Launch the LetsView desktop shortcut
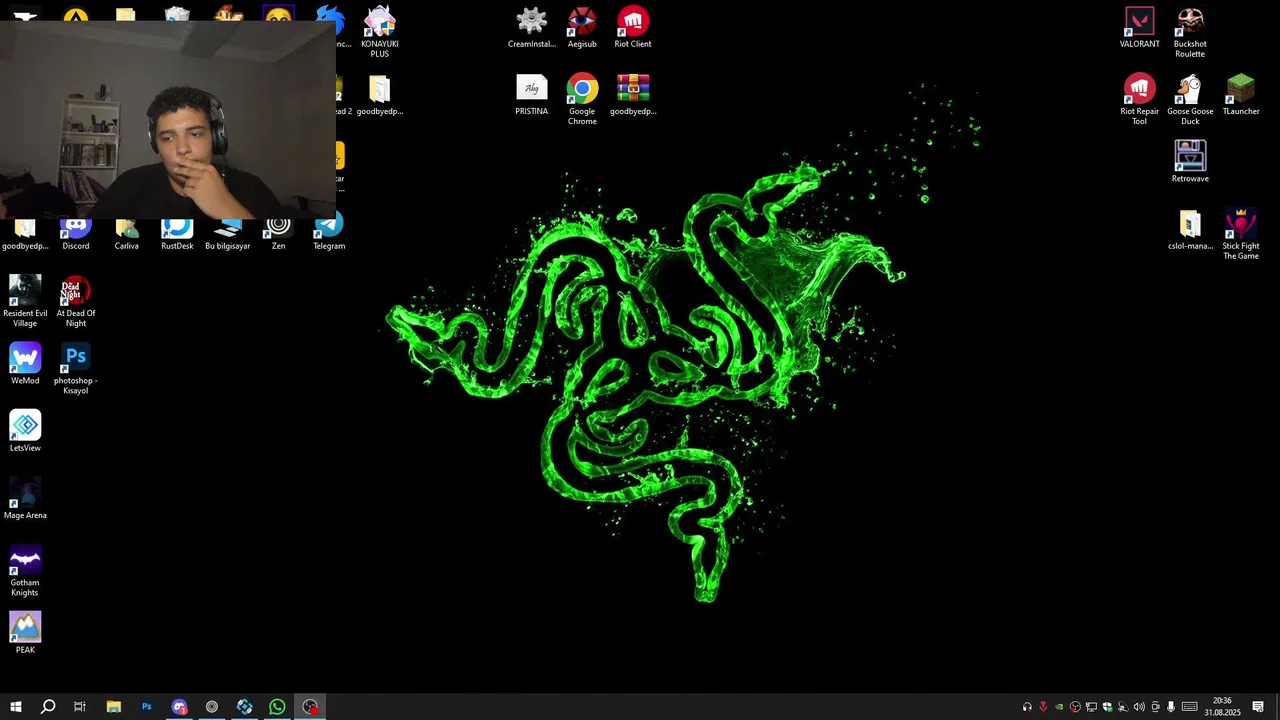Screen dimensions: 1280x720 click(25, 430)
